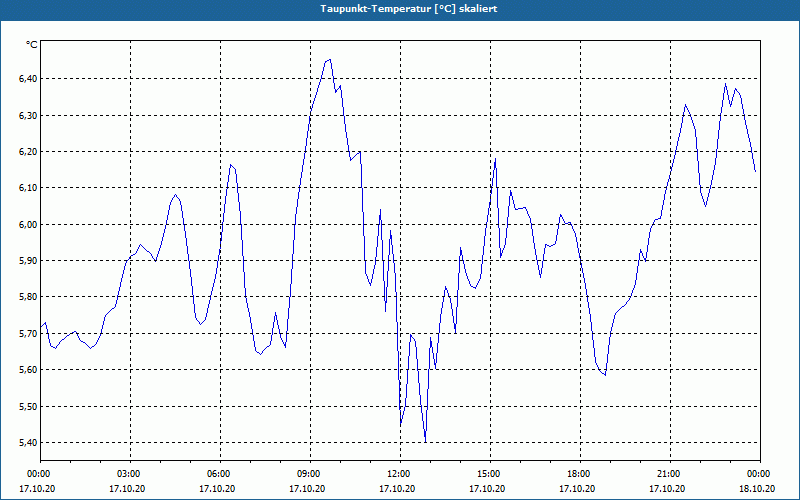This screenshot has height=500, width=800.
Task: Pick the "17.10.20" date under 12:00
Action: 397,488
